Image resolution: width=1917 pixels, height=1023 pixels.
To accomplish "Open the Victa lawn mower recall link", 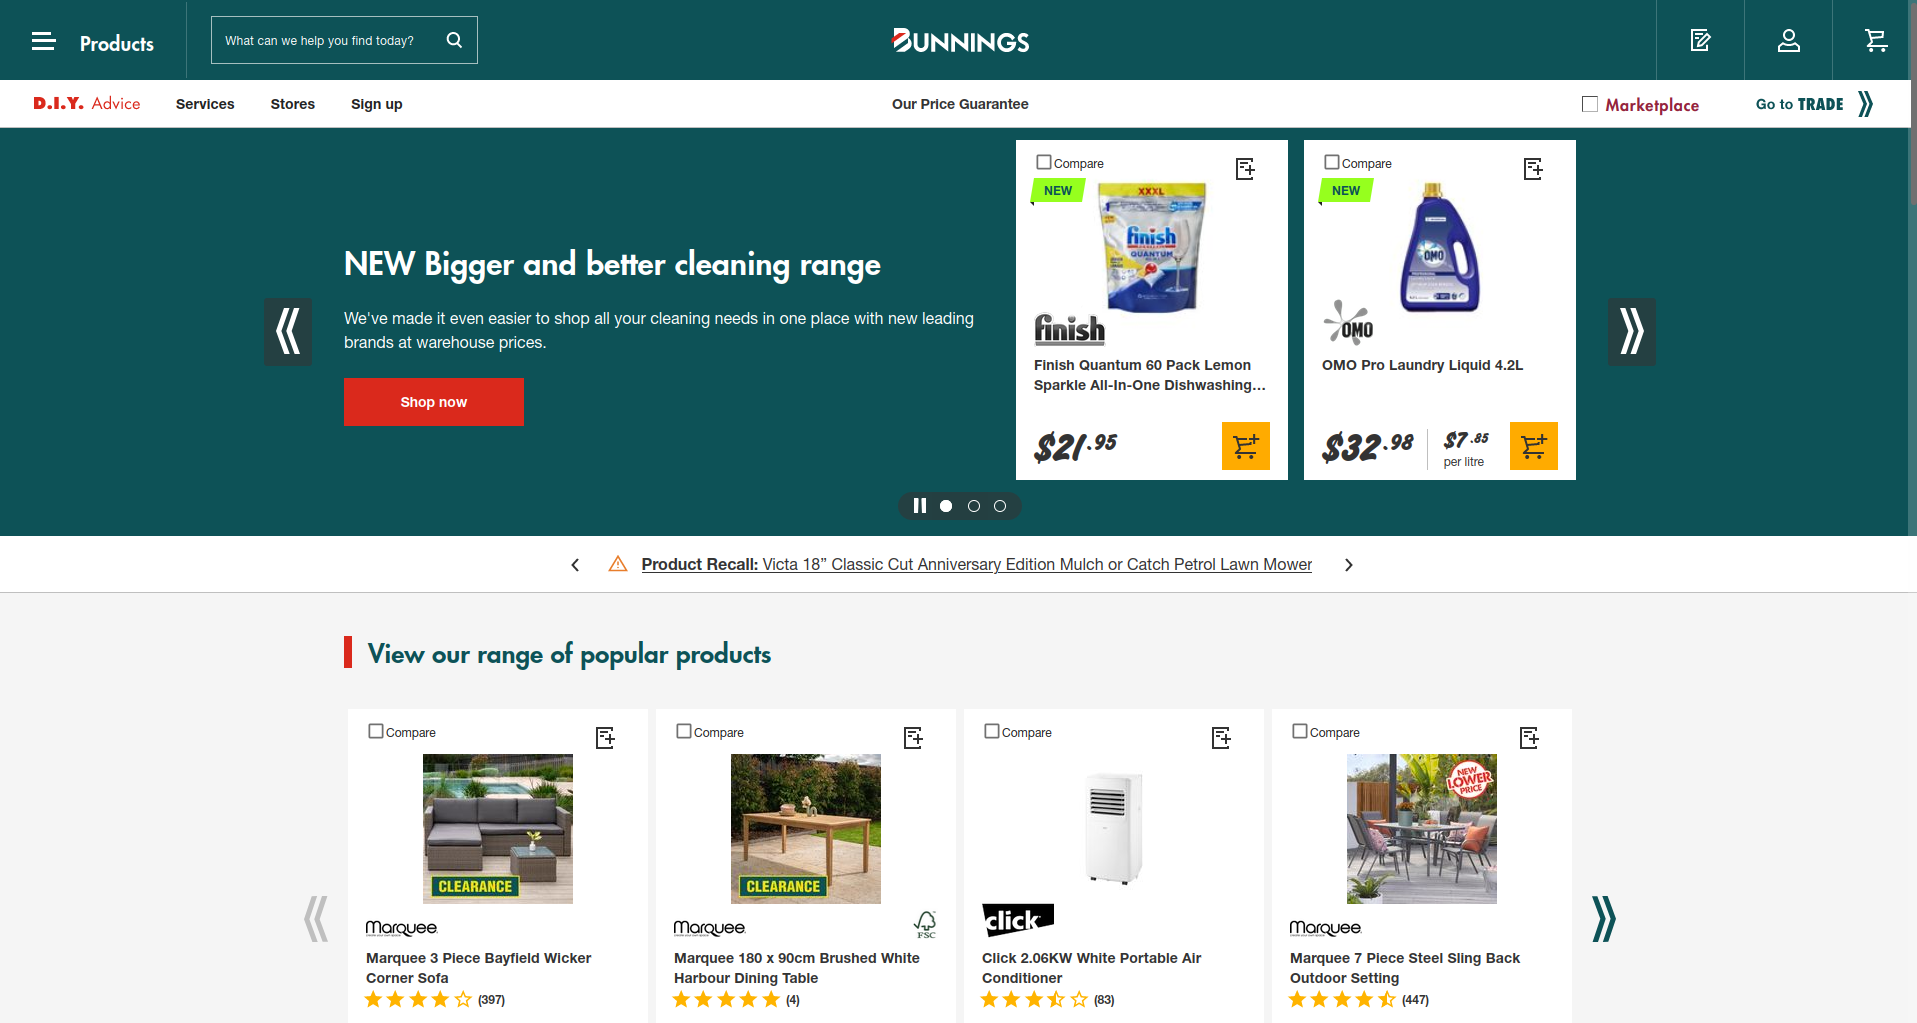I will click(x=1036, y=564).
